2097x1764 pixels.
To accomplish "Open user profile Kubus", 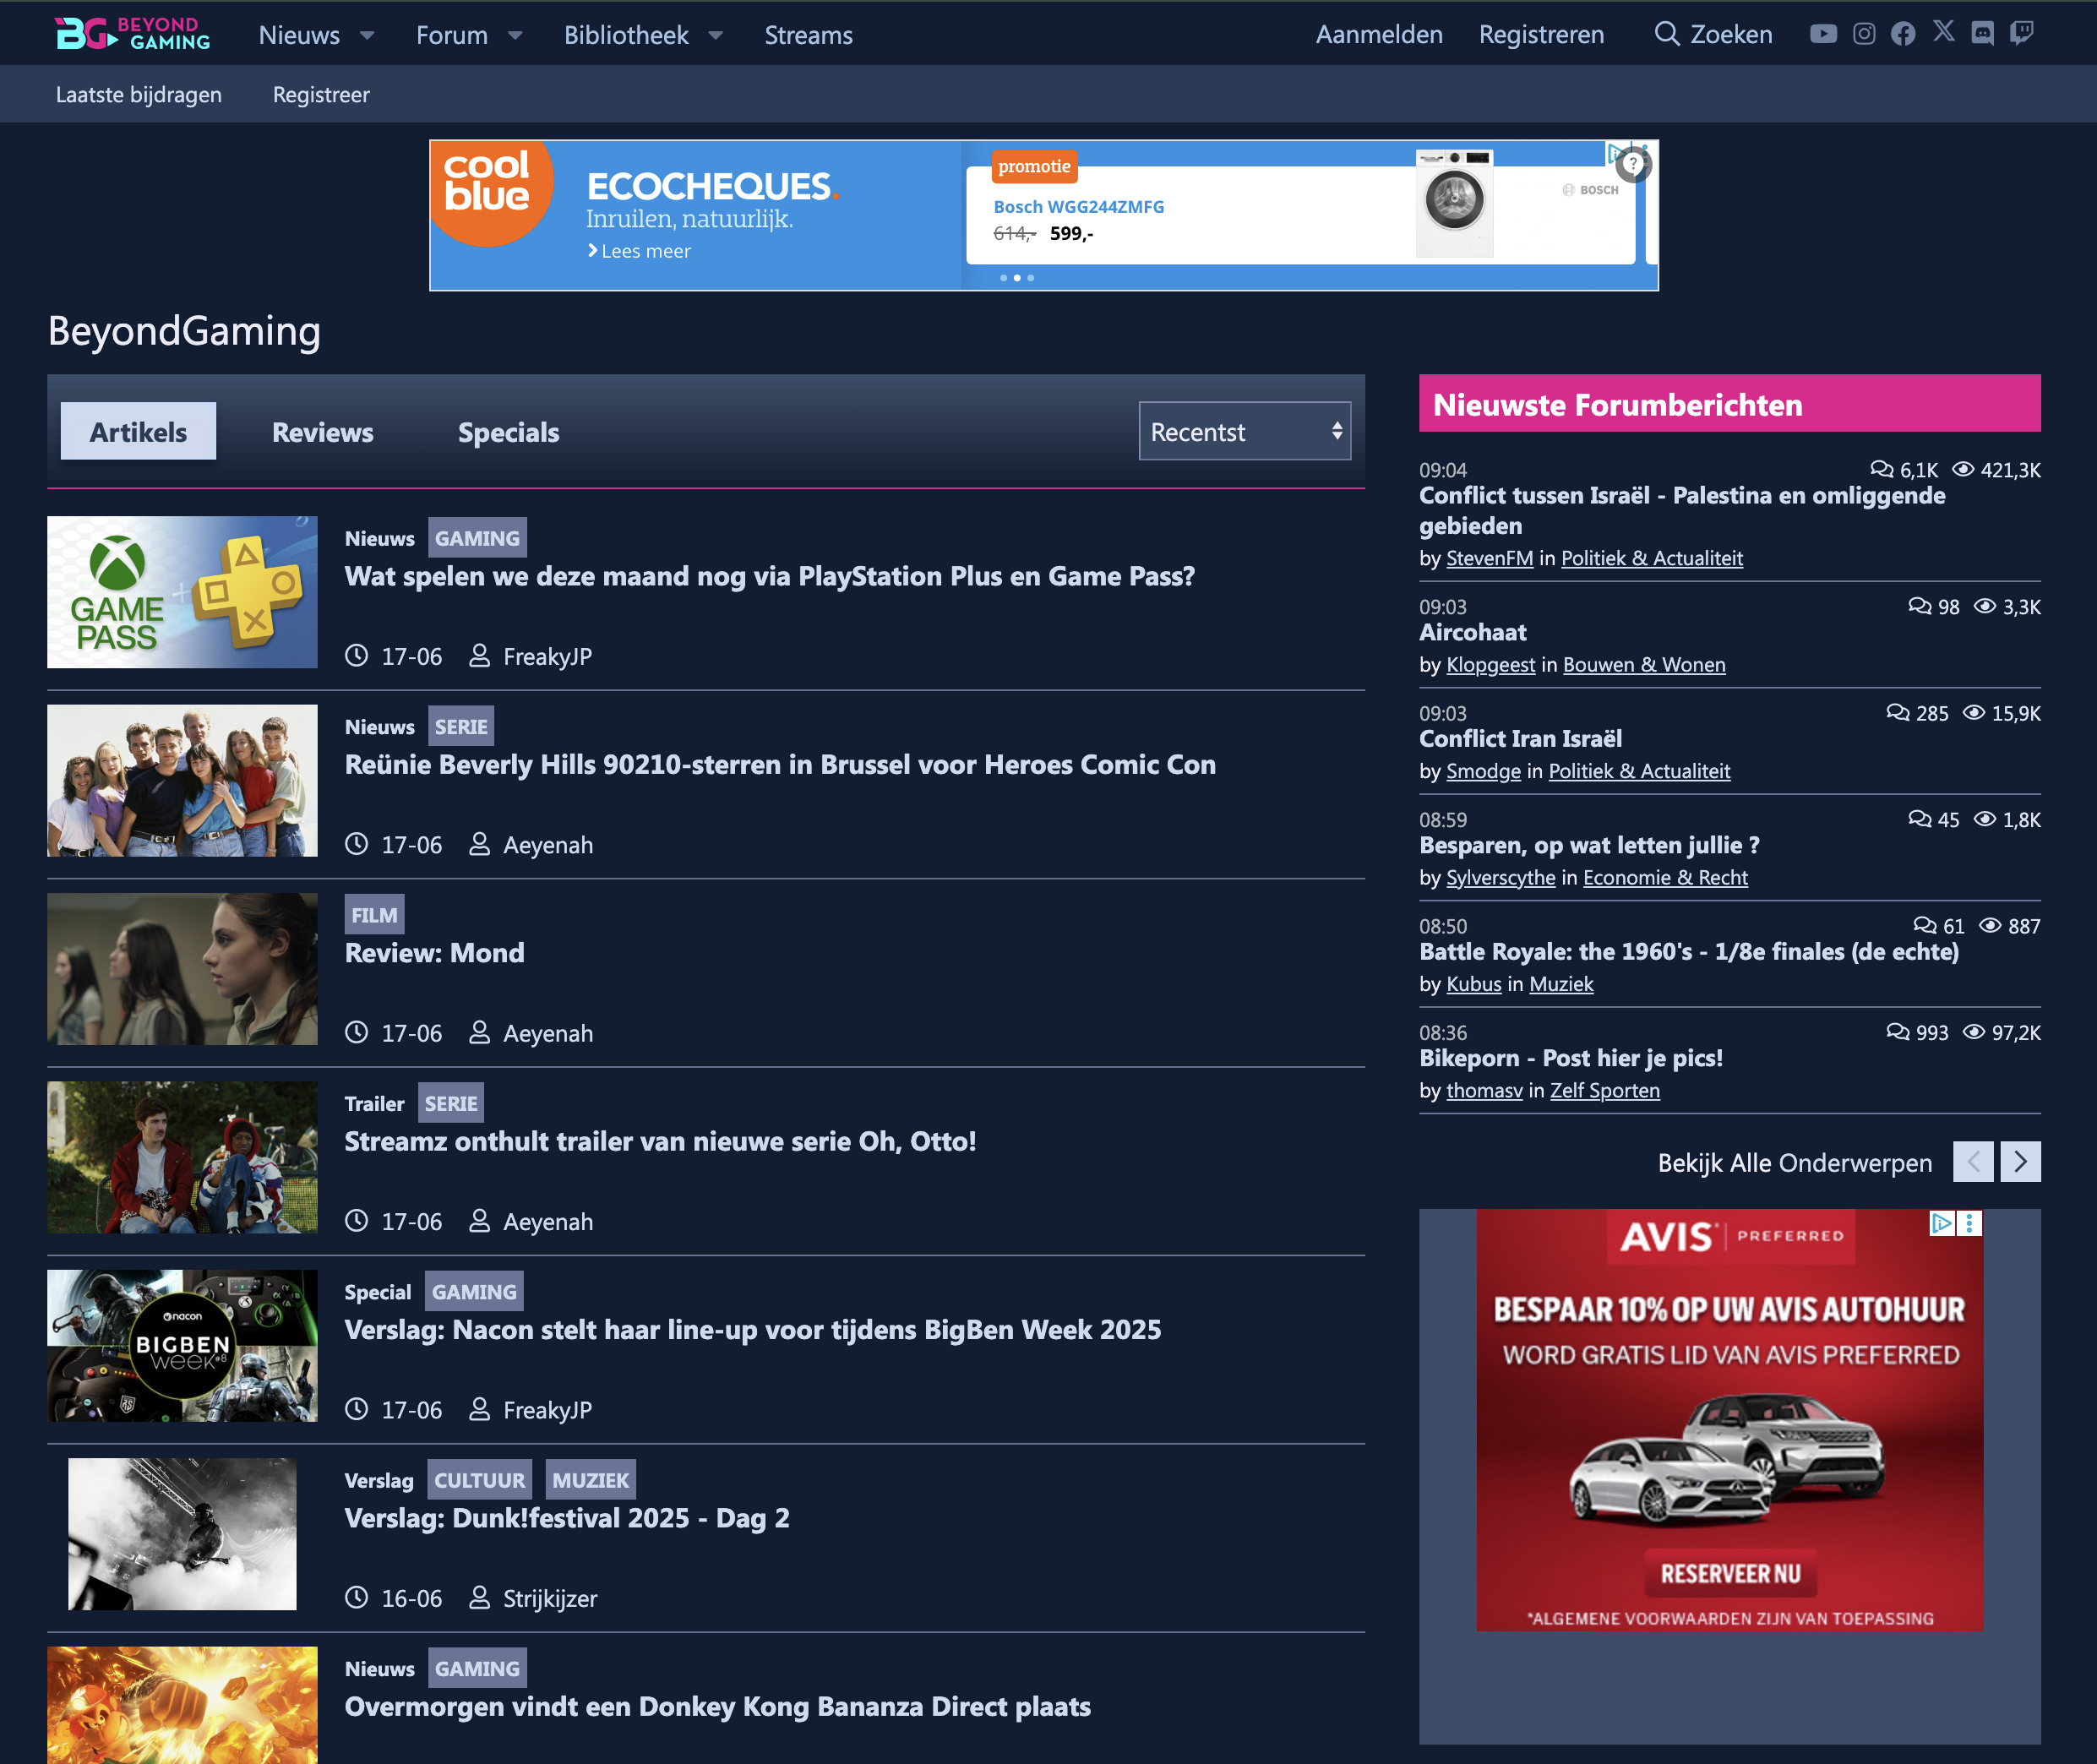I will (1473, 984).
